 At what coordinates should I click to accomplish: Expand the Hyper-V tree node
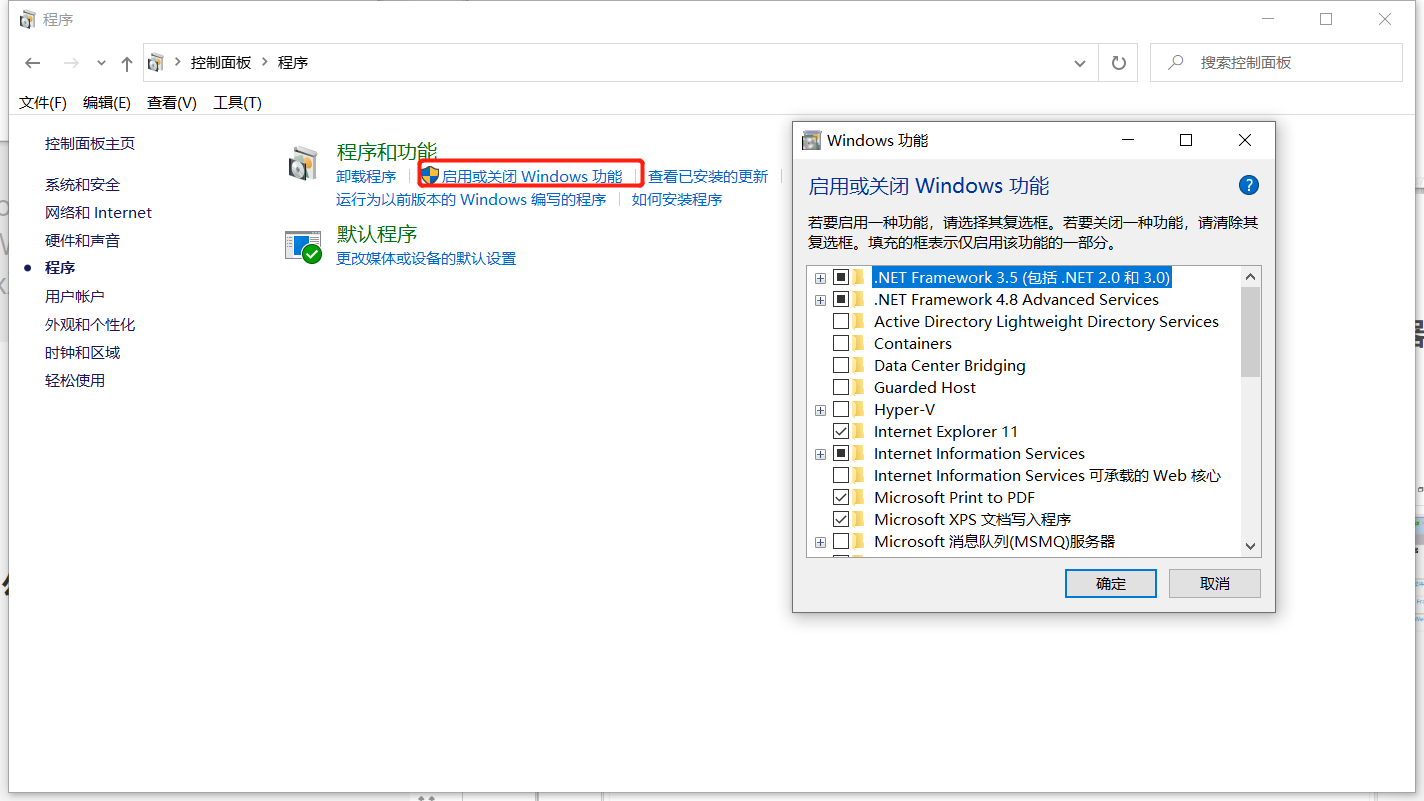820,409
